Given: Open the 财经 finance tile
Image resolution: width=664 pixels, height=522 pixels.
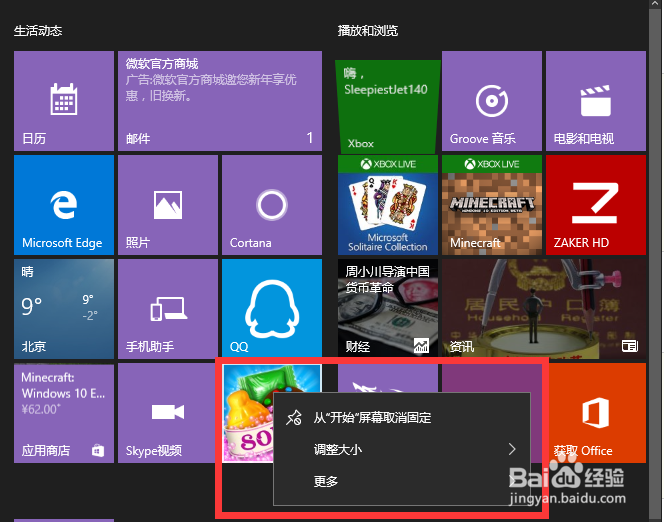Looking at the screenshot, I should [388, 308].
